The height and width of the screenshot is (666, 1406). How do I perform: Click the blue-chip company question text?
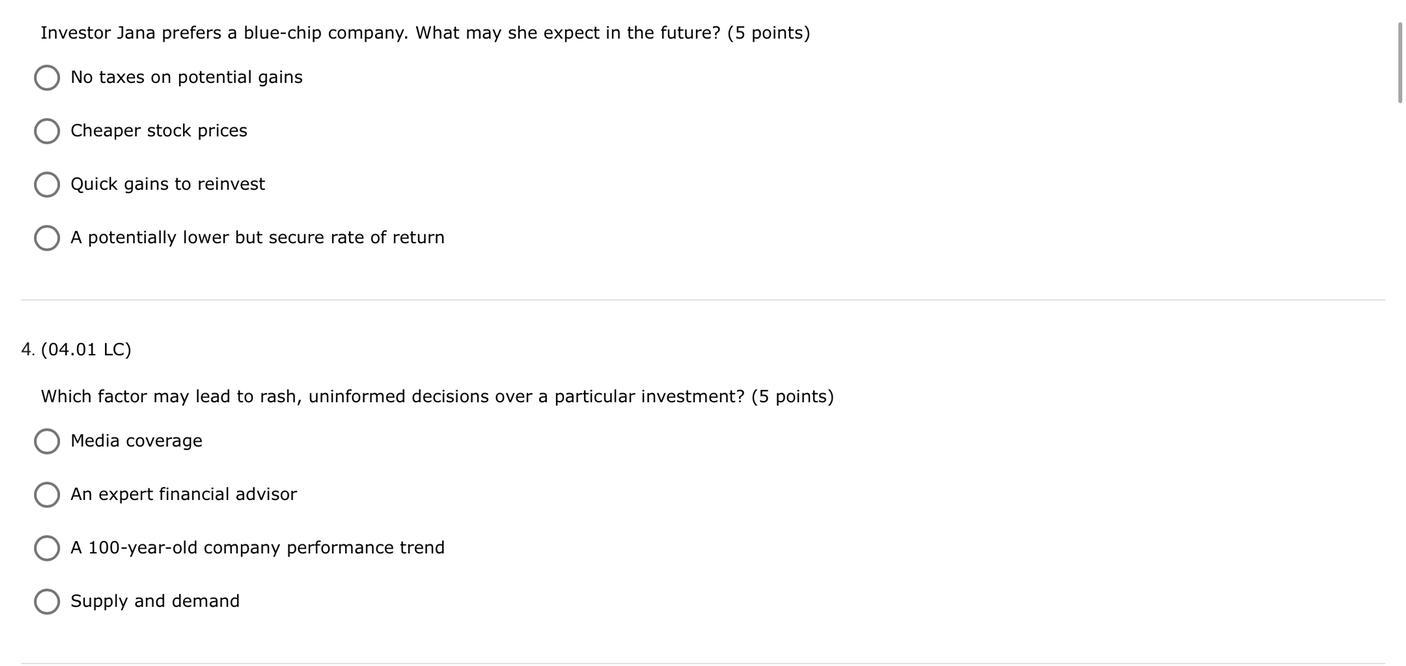[x=425, y=33]
